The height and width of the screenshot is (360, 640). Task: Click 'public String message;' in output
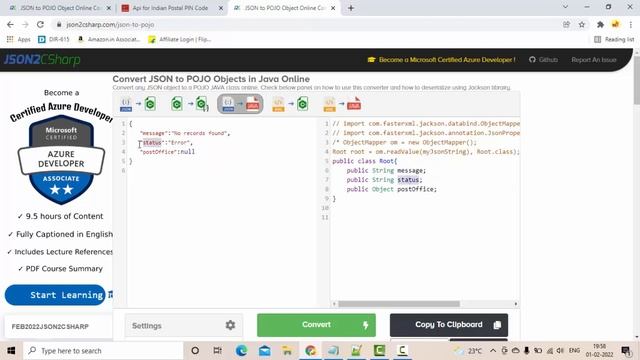point(386,171)
